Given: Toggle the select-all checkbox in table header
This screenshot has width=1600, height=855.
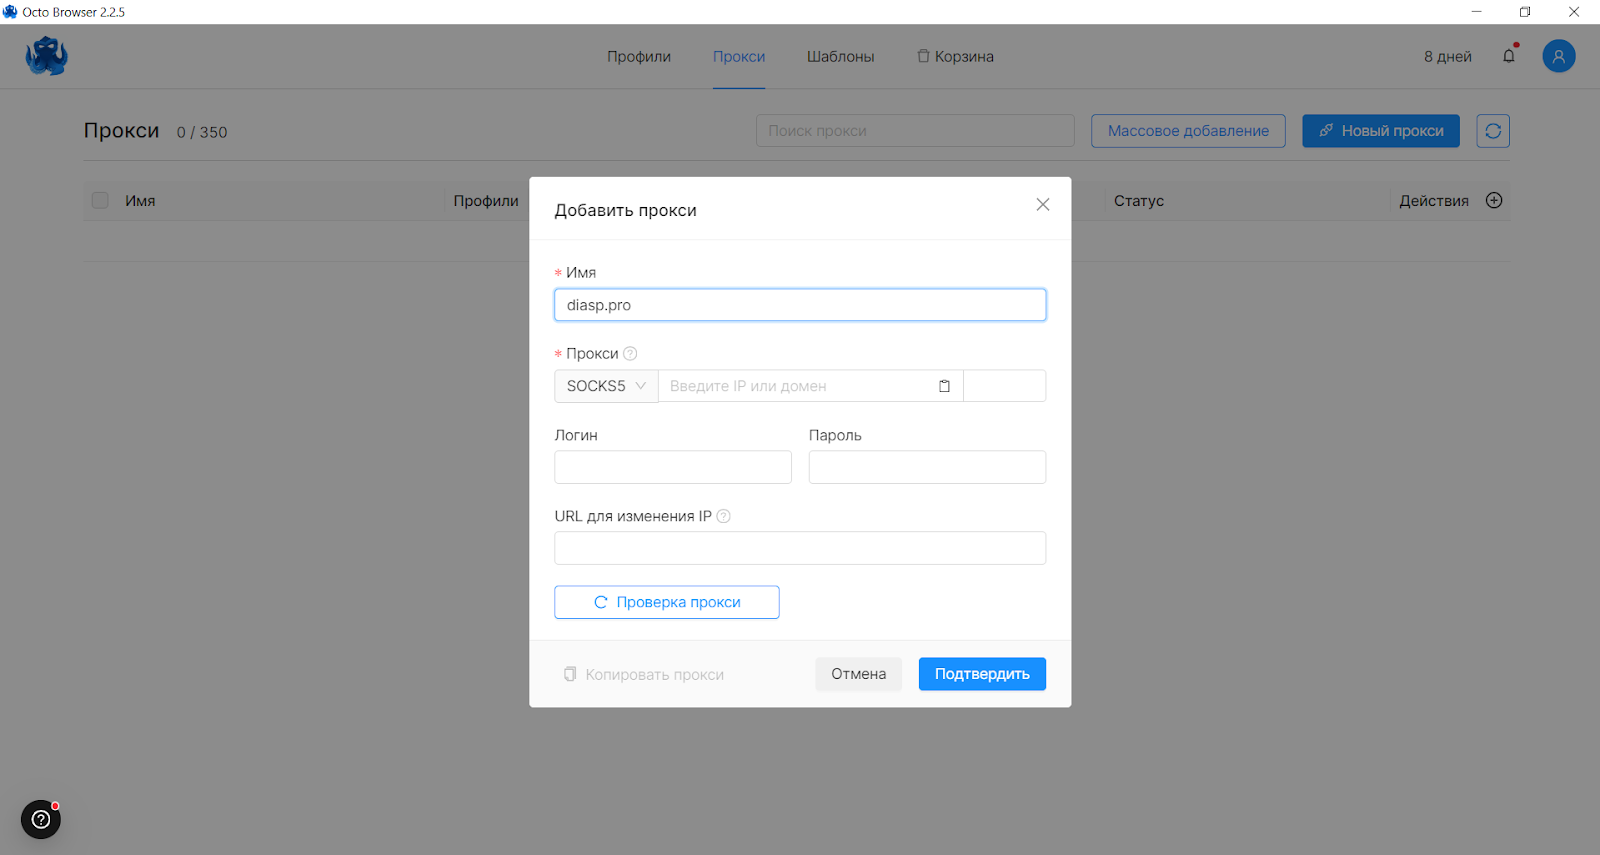Looking at the screenshot, I should [x=100, y=200].
